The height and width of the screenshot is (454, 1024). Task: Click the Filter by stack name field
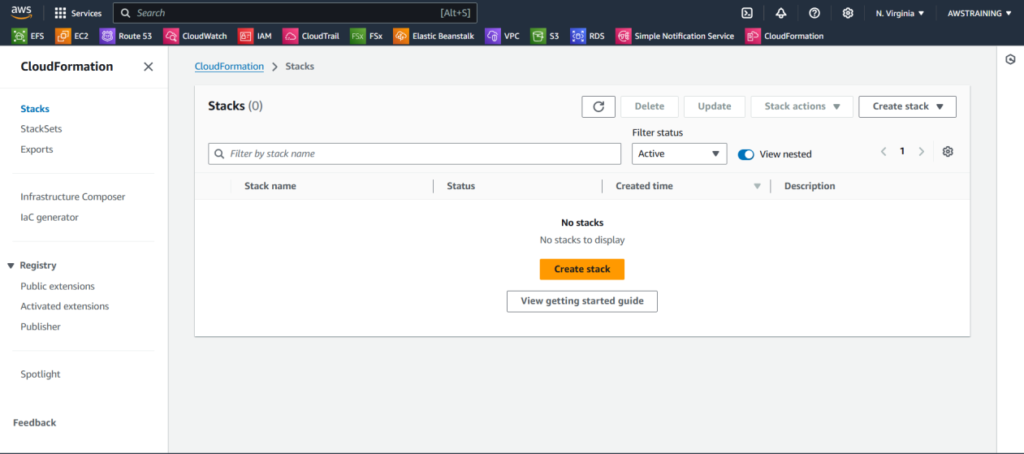click(x=414, y=154)
